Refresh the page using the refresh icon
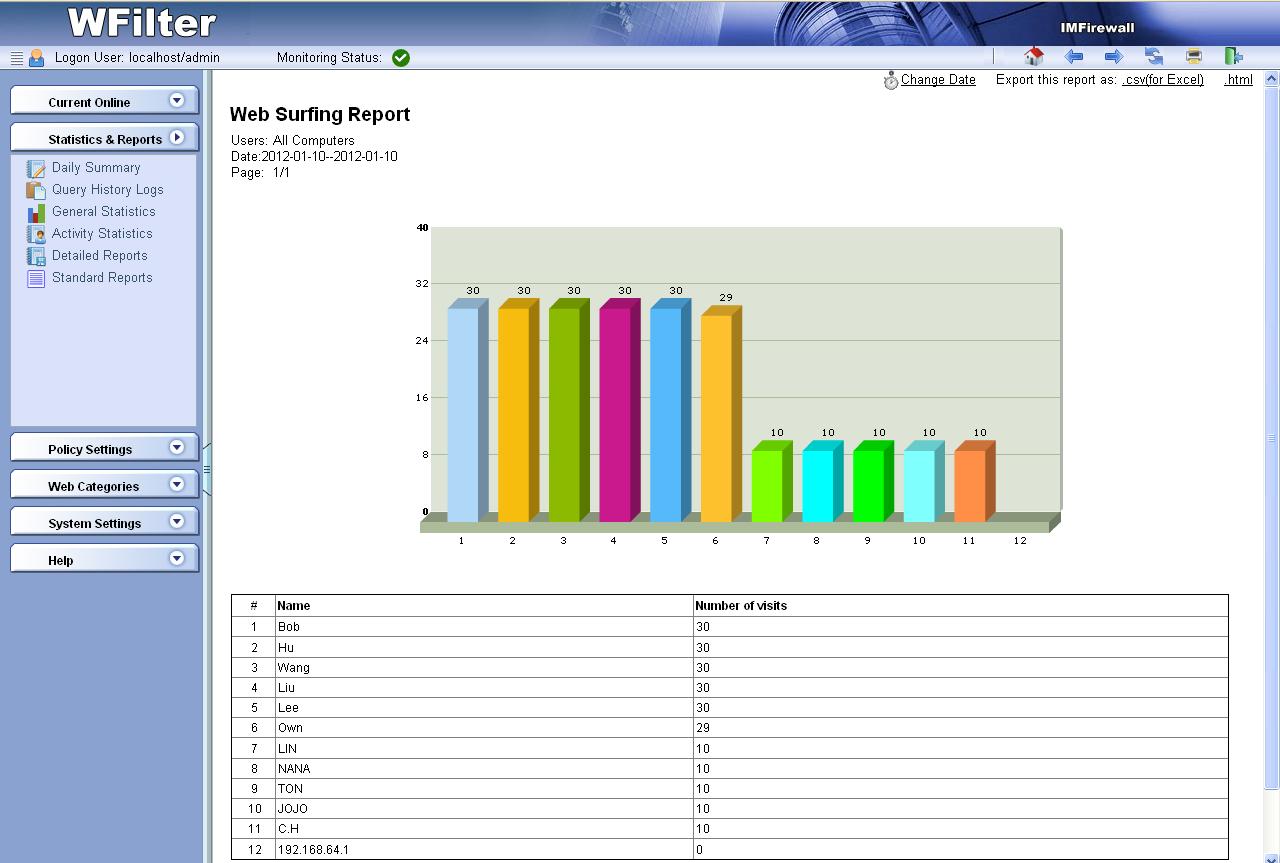 [x=1154, y=57]
